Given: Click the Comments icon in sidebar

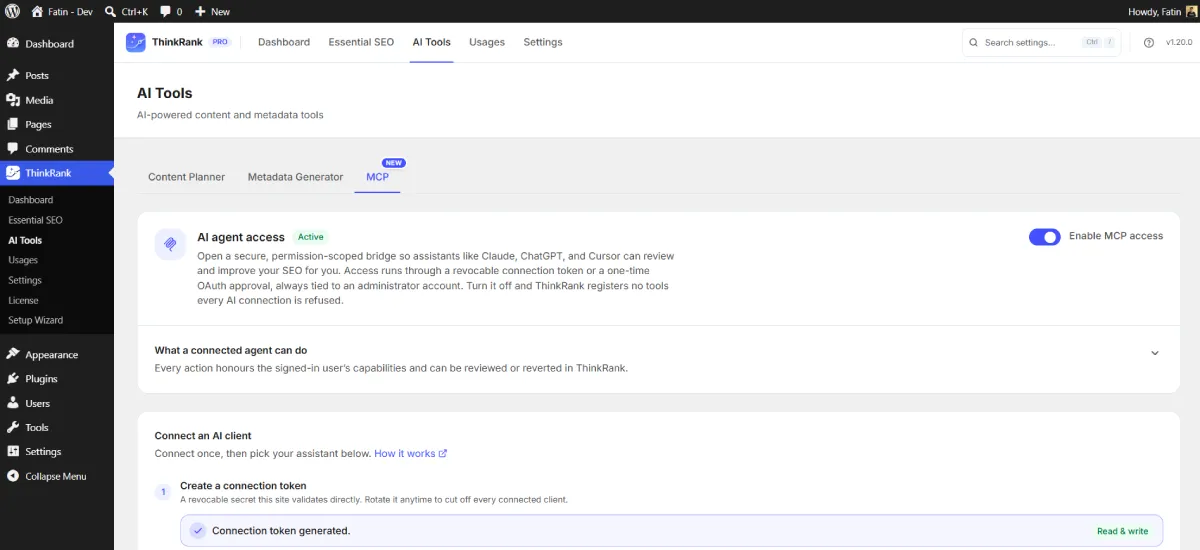Looking at the screenshot, I should 13,149.
